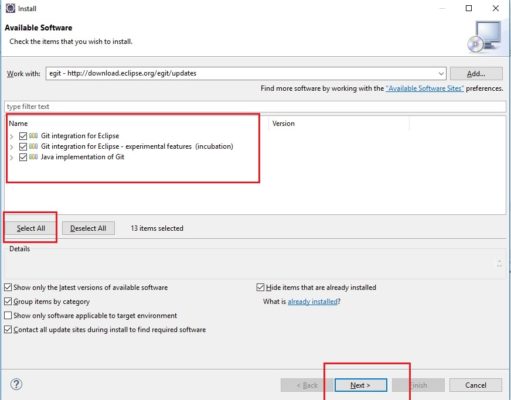The width and height of the screenshot is (511, 400).
Task: Click the type filter text field
Action: pos(255,107)
